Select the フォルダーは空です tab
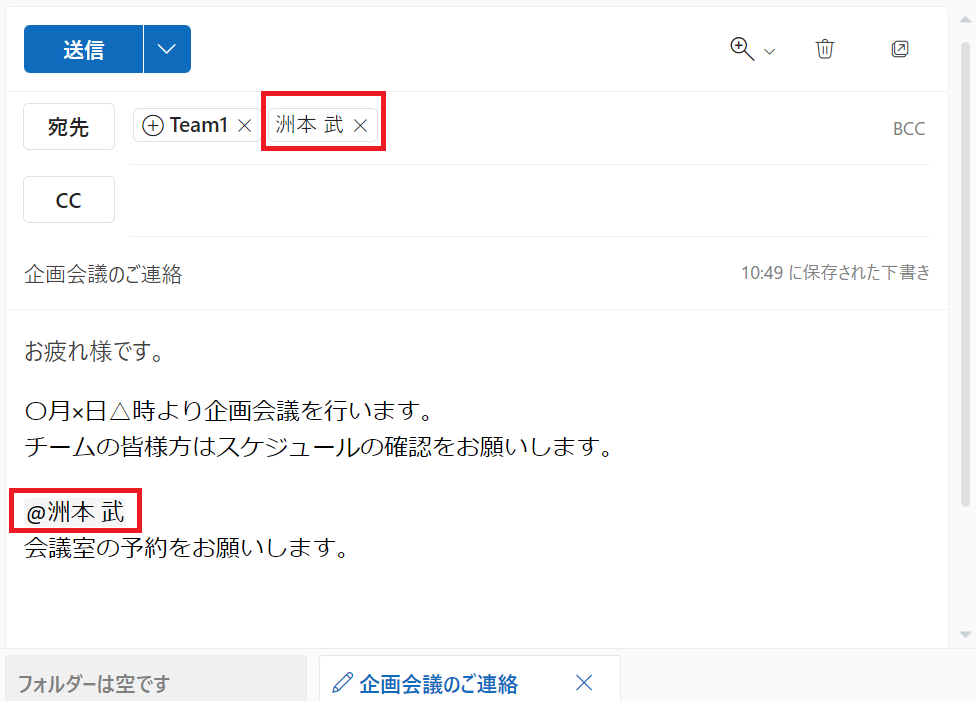Viewport: 976px width, 701px height. click(156, 679)
